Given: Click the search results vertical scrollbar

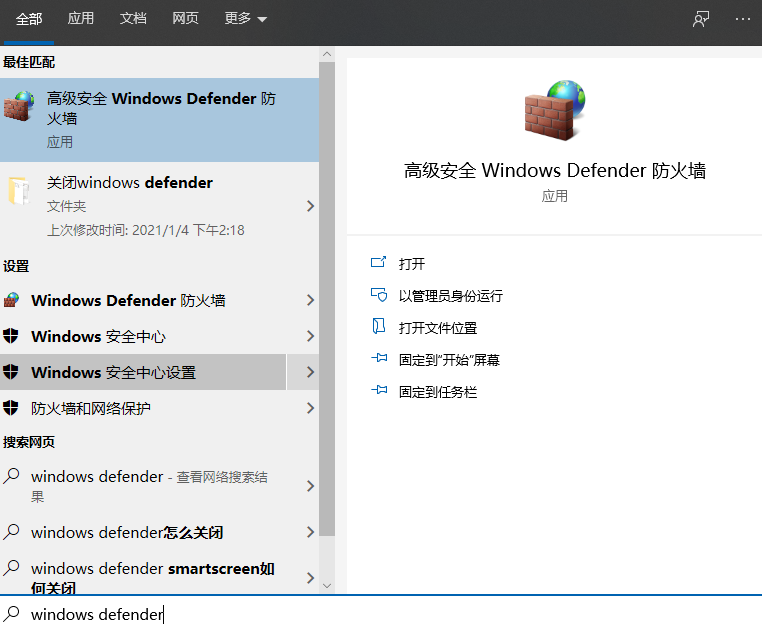Looking at the screenshot, I should pos(327,300).
